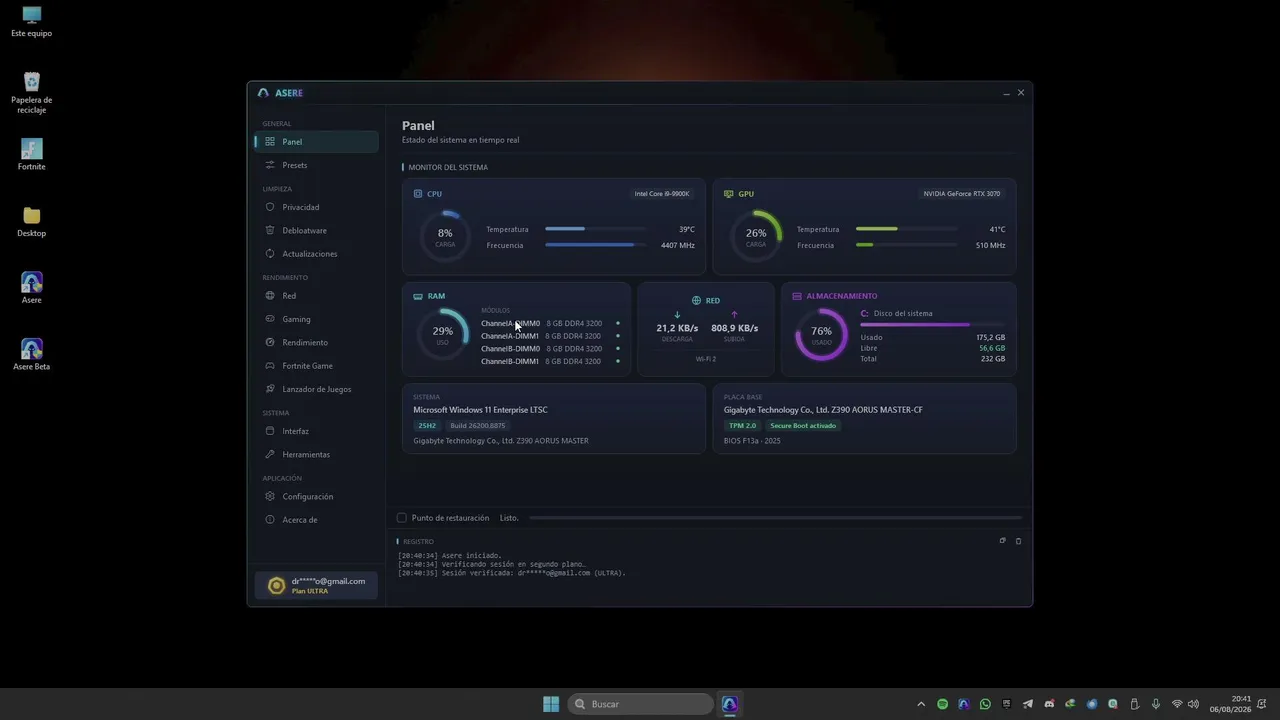The image size is (1280, 720).
Task: Open the Panel section in the sidebar
Action: (x=316, y=142)
